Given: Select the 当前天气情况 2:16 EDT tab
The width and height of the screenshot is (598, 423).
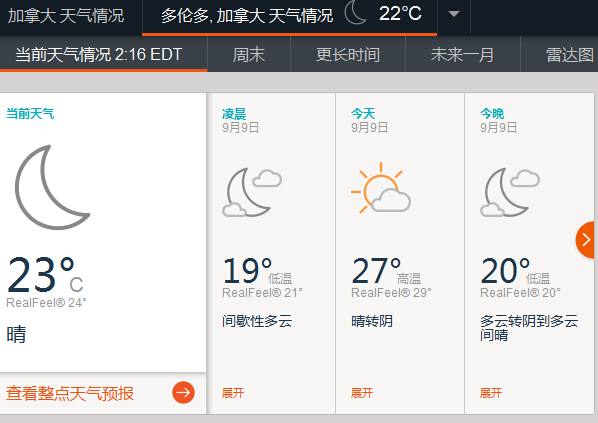Looking at the screenshot, I should [x=99, y=54].
